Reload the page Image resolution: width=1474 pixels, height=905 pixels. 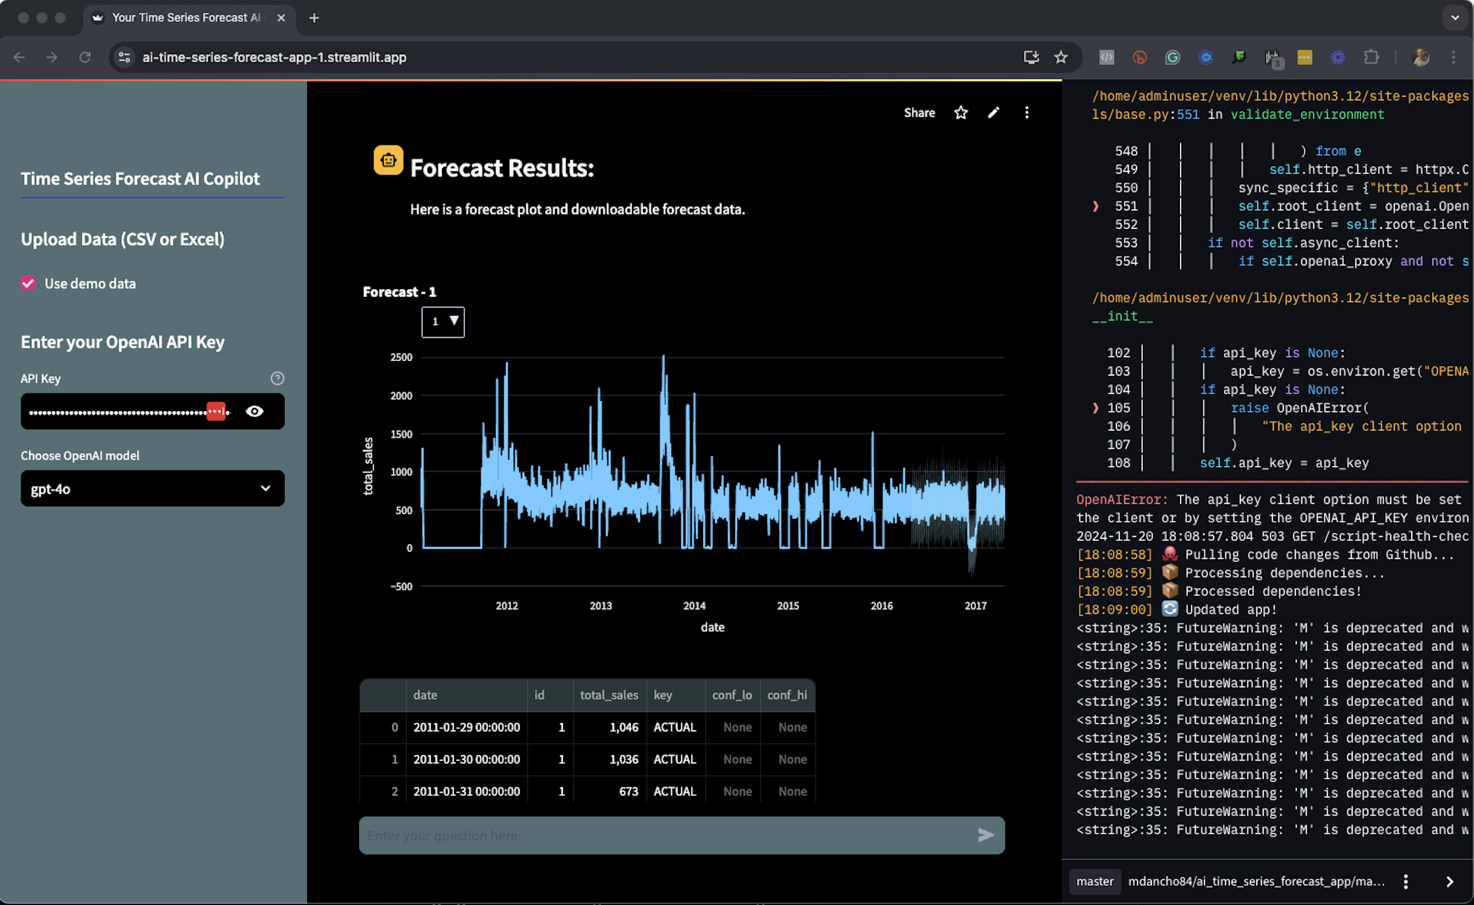click(85, 57)
